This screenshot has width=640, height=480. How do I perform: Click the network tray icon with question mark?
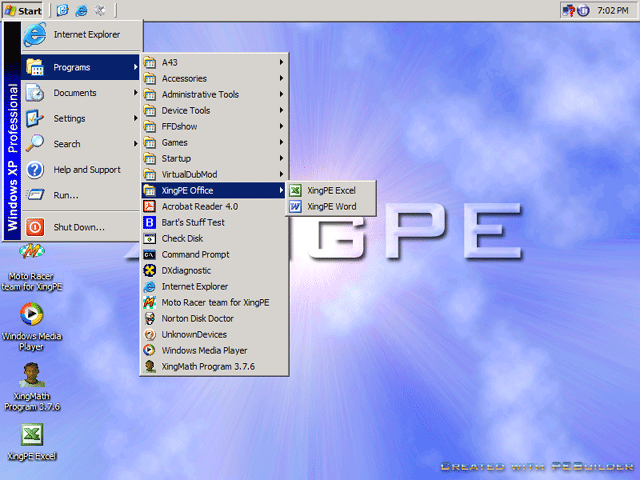tap(569, 11)
